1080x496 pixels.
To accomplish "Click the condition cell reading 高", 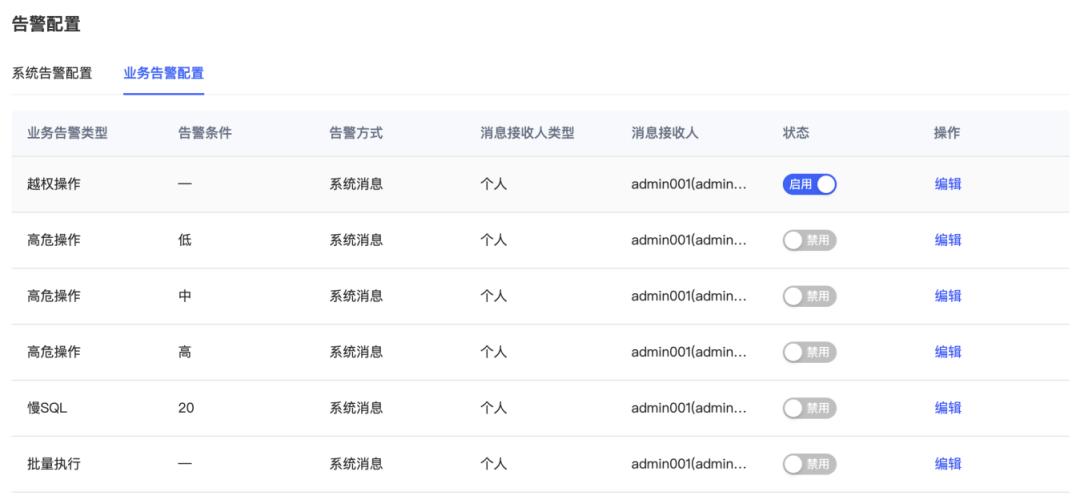I will coord(185,352).
